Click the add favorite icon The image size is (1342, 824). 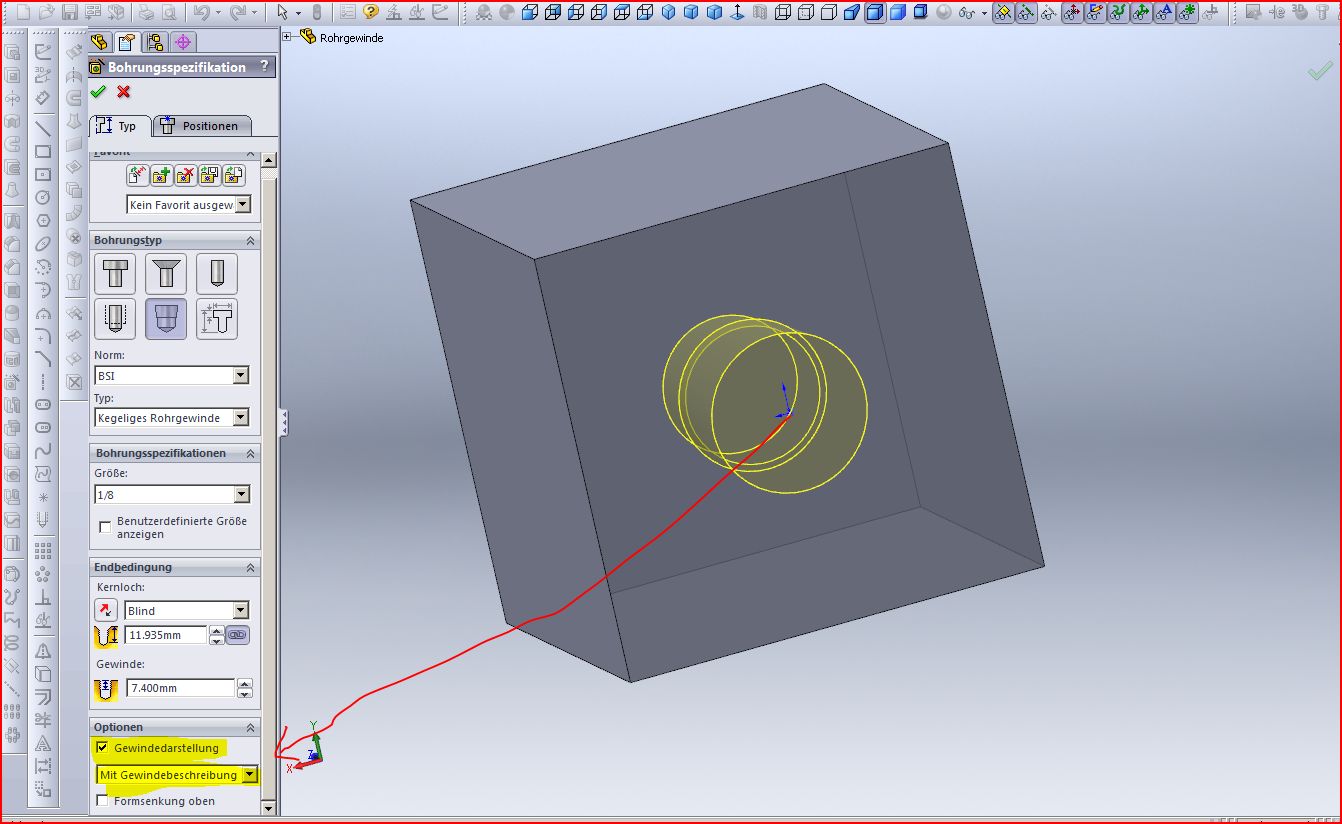click(x=161, y=176)
